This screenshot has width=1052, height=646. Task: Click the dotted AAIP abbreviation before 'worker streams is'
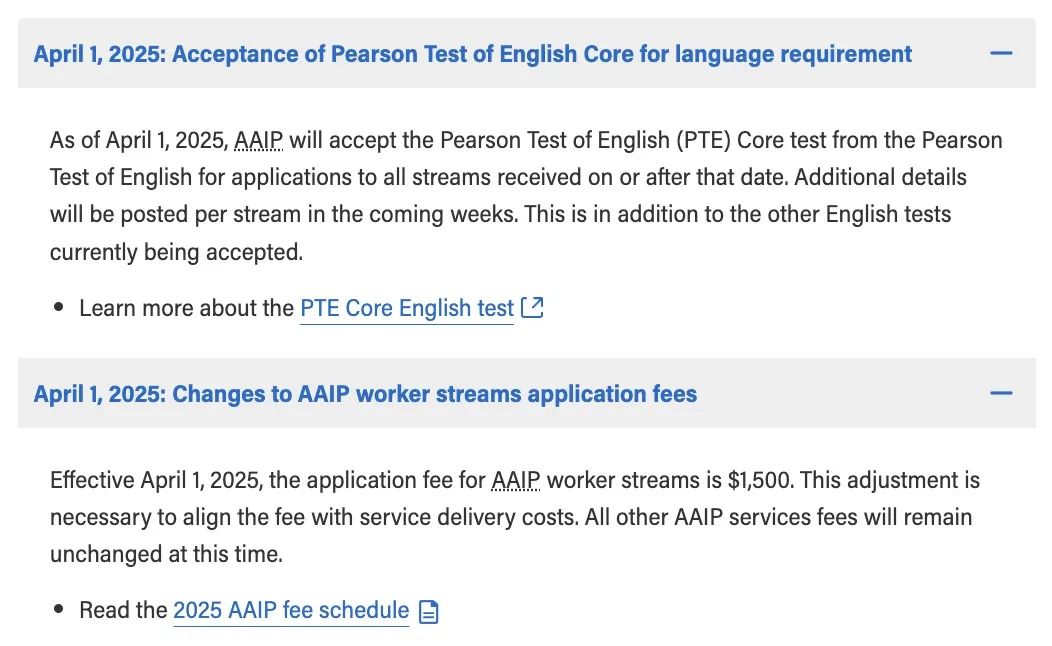pyautogui.click(x=515, y=480)
